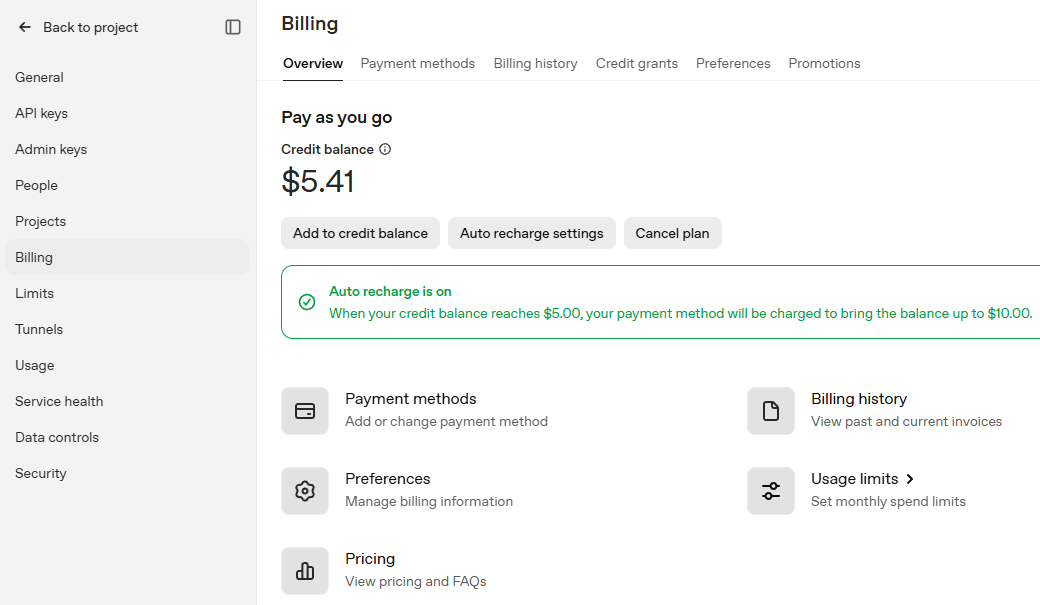This screenshot has width=1040, height=605.
Task: Collapse the sidebar panel icon
Action: pyautogui.click(x=233, y=27)
